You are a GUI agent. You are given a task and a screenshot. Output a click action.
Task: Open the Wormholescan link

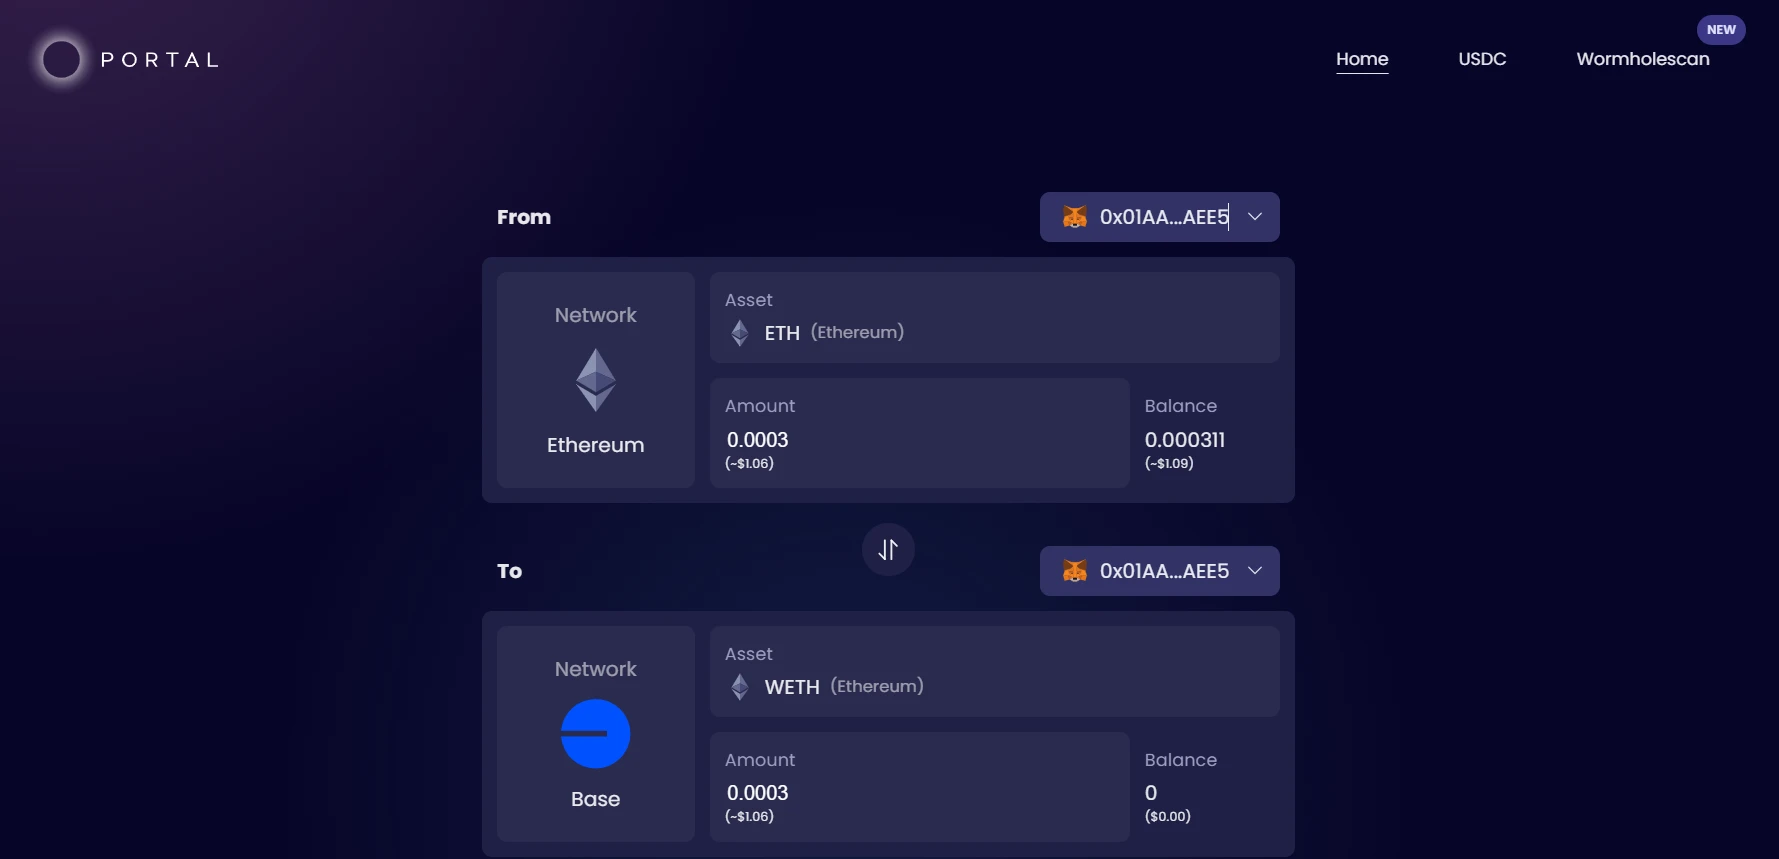(1643, 59)
